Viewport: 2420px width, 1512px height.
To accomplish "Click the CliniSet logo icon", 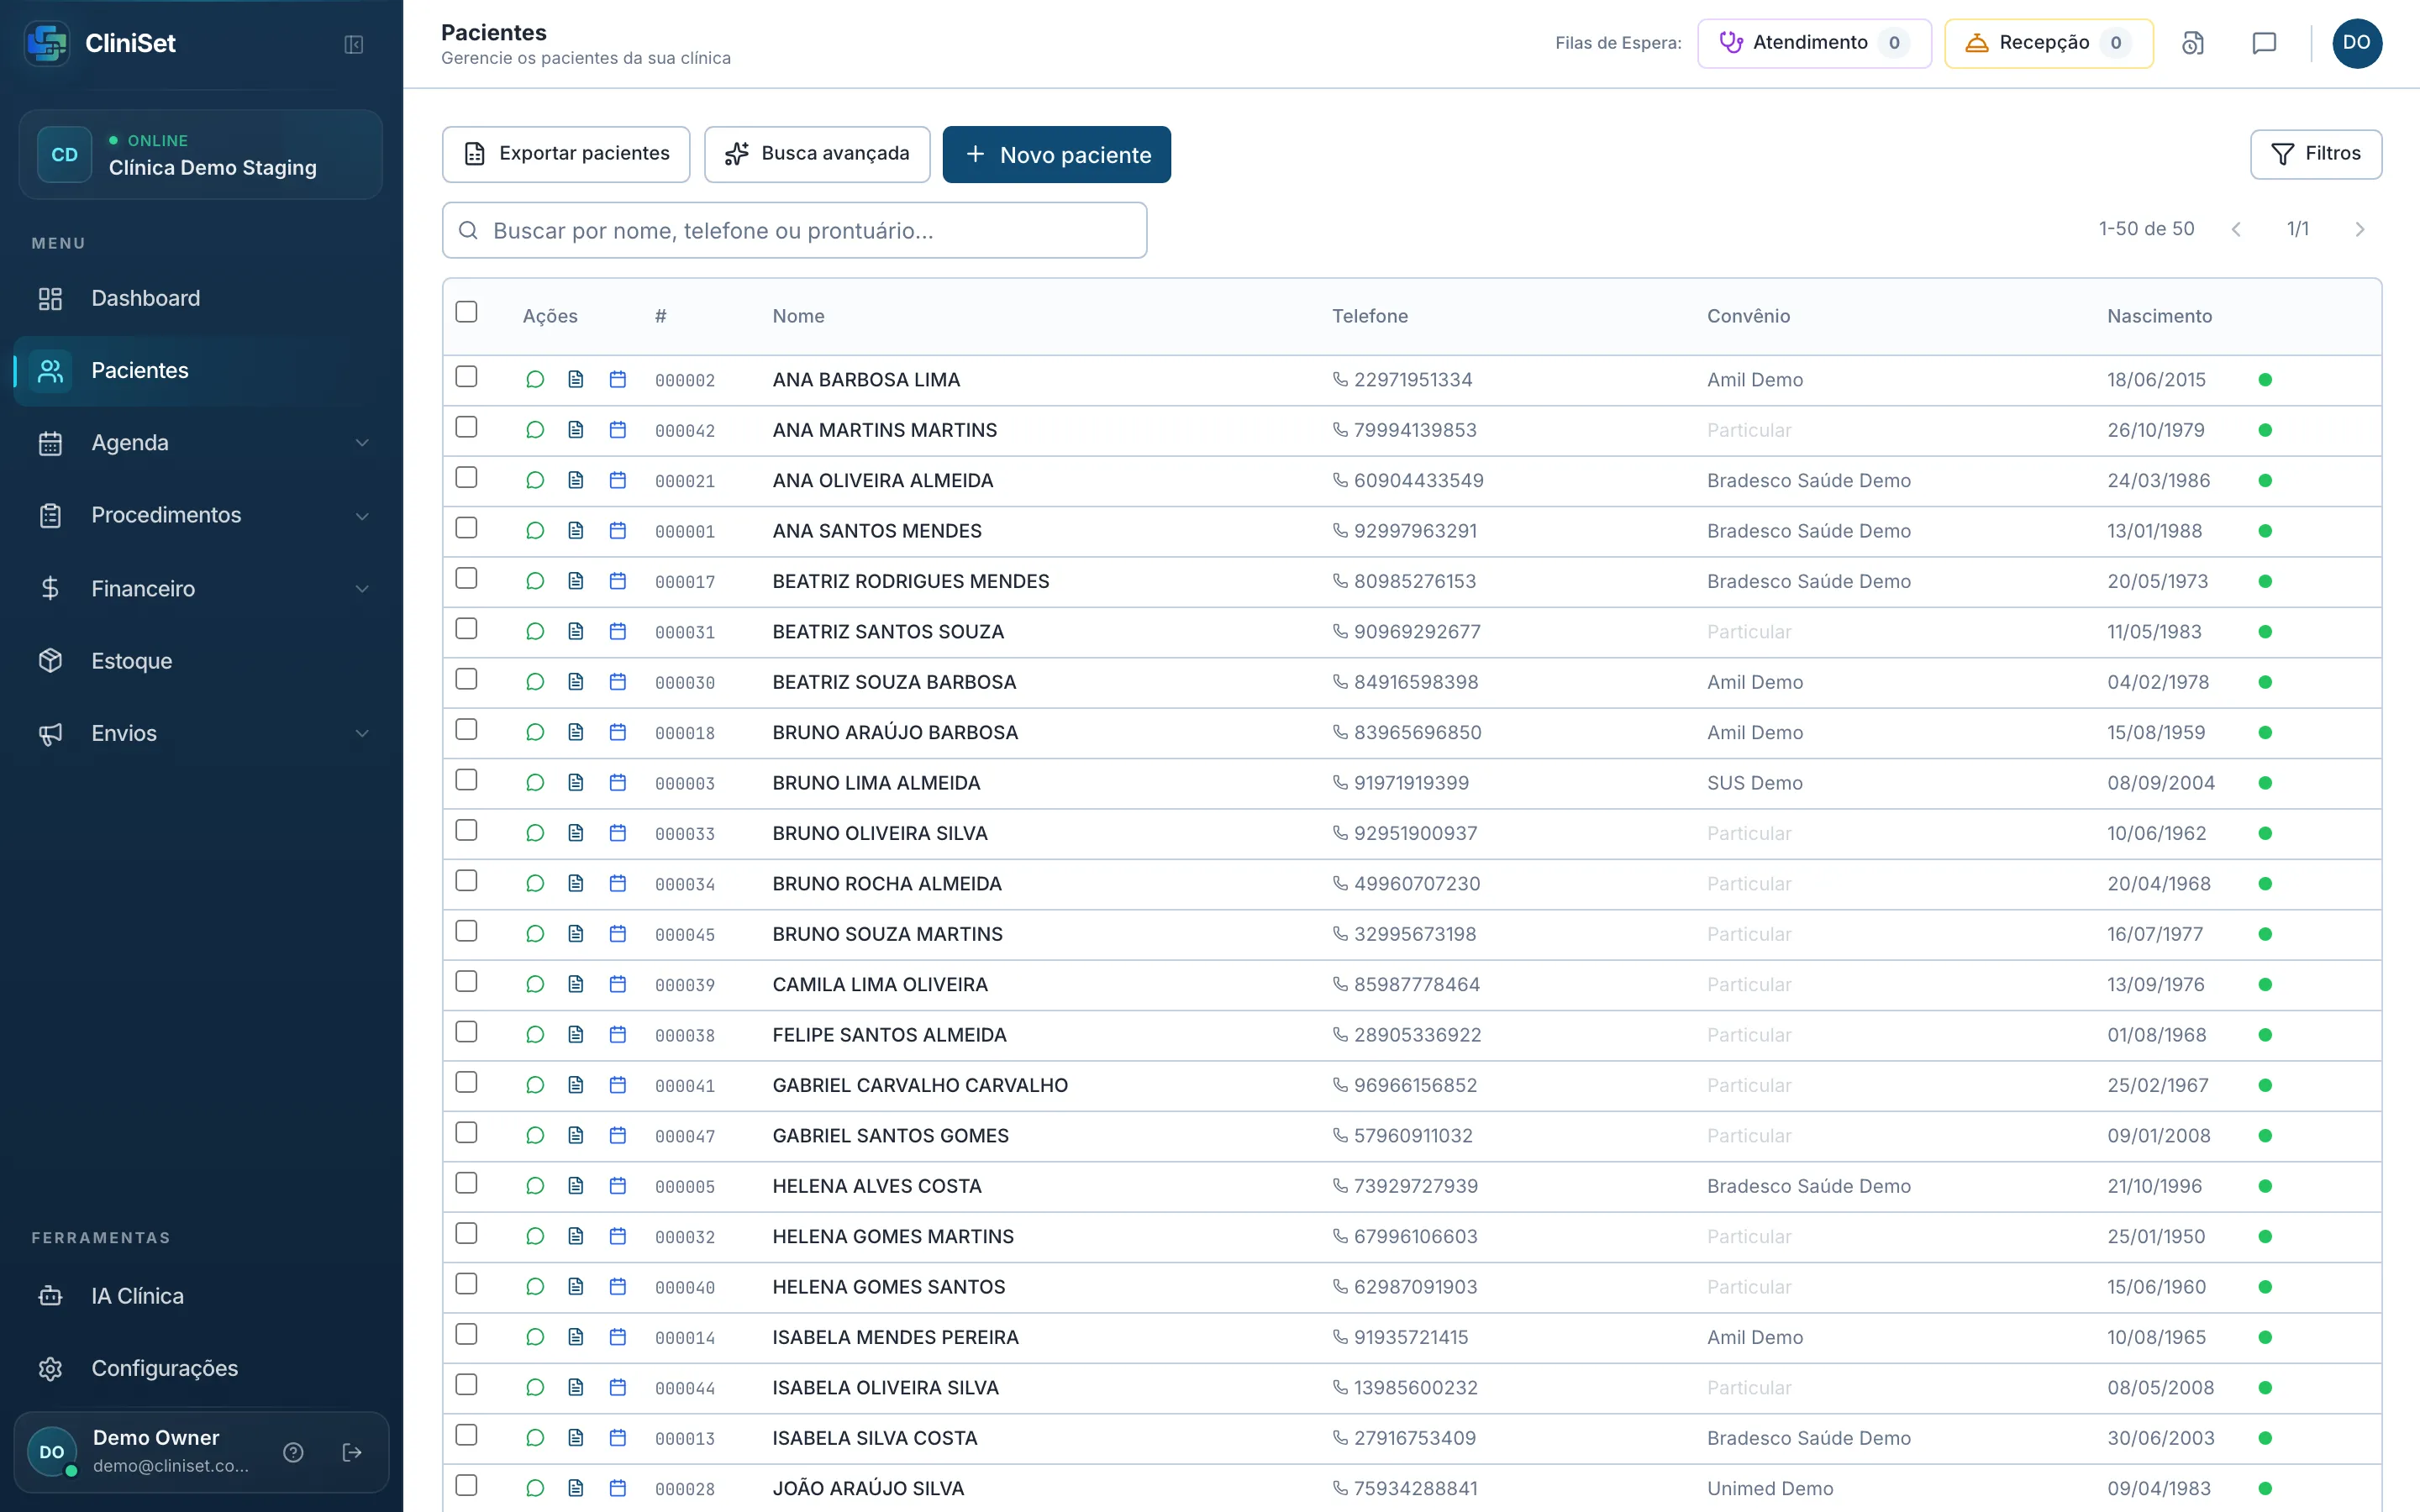I will click(x=47, y=43).
